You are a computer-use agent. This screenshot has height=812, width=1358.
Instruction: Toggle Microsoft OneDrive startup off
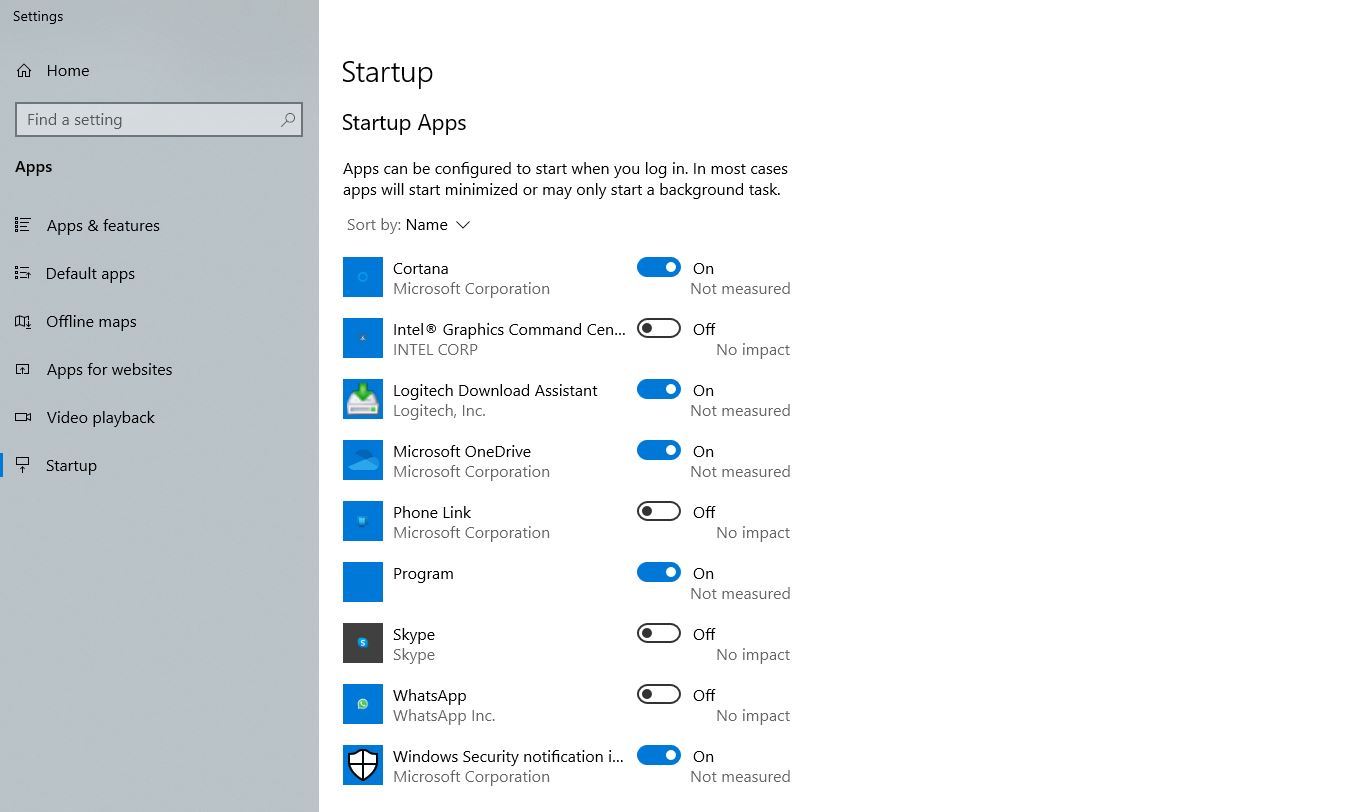[659, 450]
